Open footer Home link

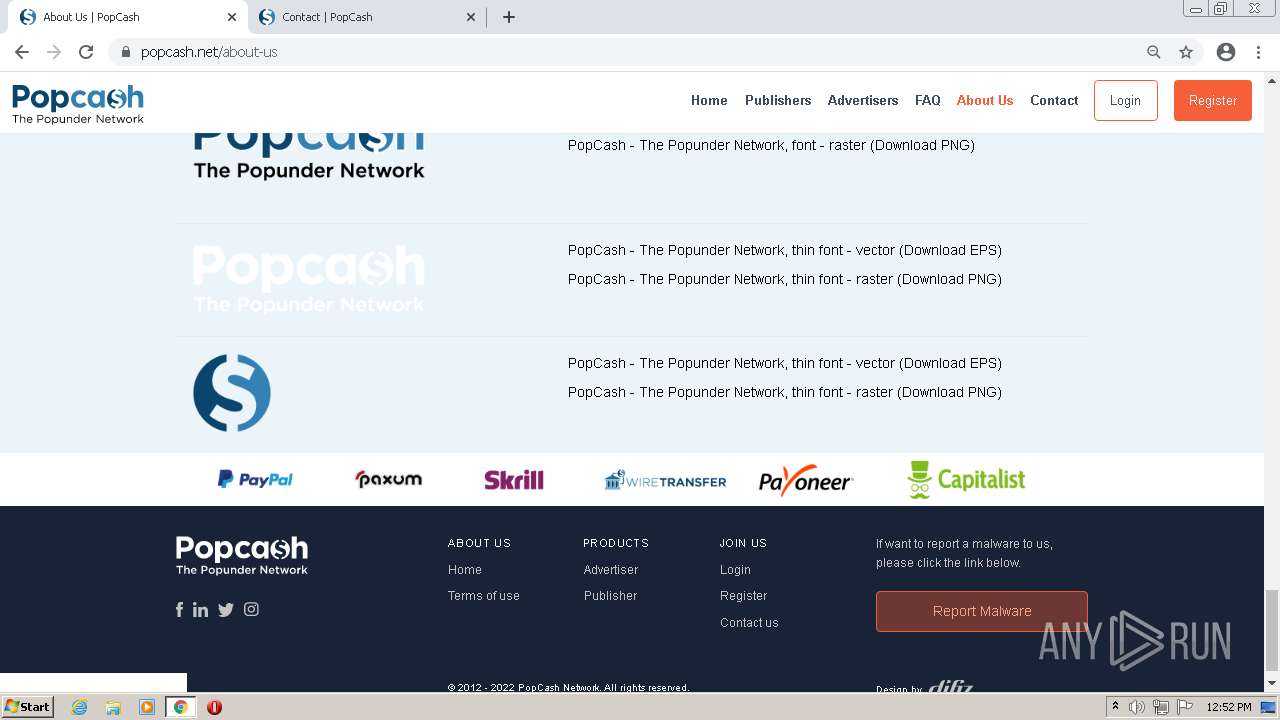(x=465, y=569)
